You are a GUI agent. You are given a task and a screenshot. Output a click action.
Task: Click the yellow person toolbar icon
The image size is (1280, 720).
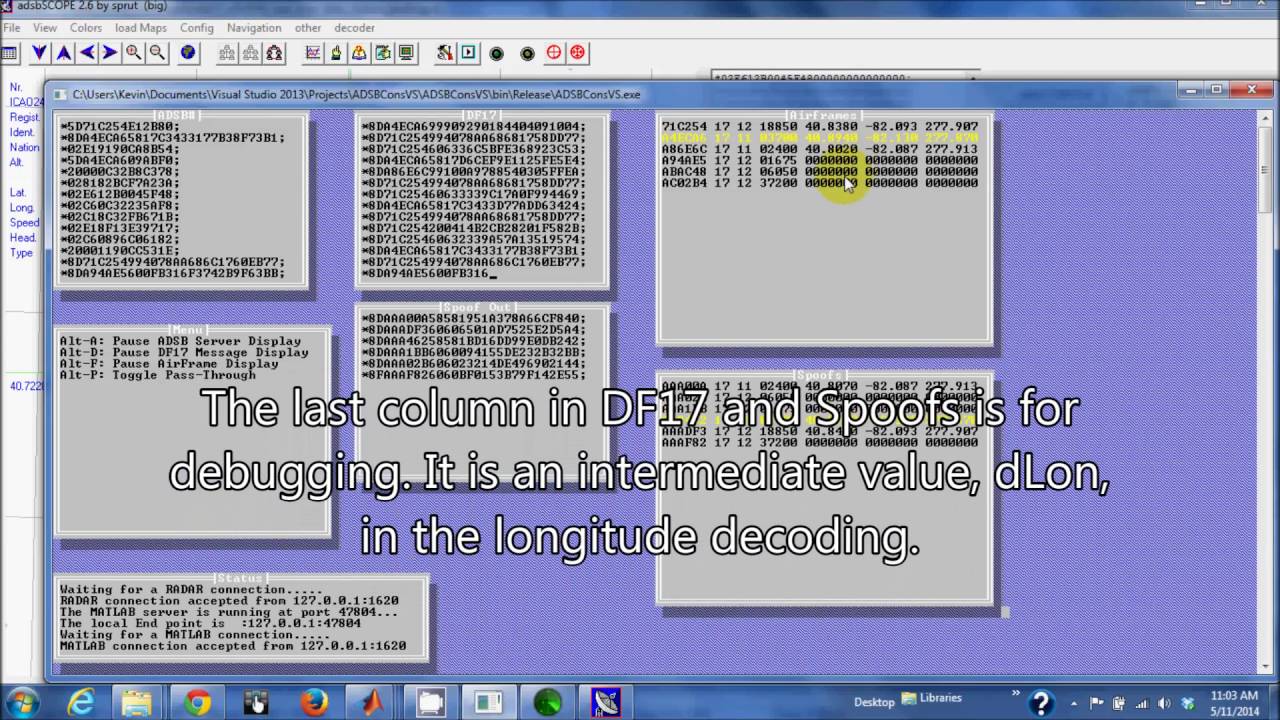coord(359,53)
